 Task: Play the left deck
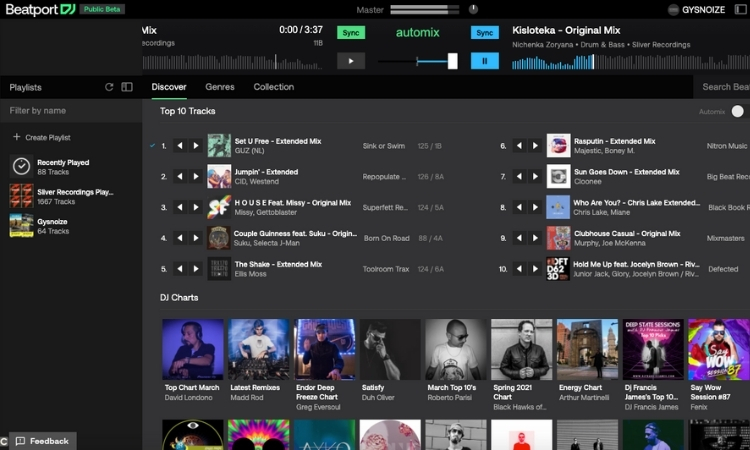tap(351, 61)
